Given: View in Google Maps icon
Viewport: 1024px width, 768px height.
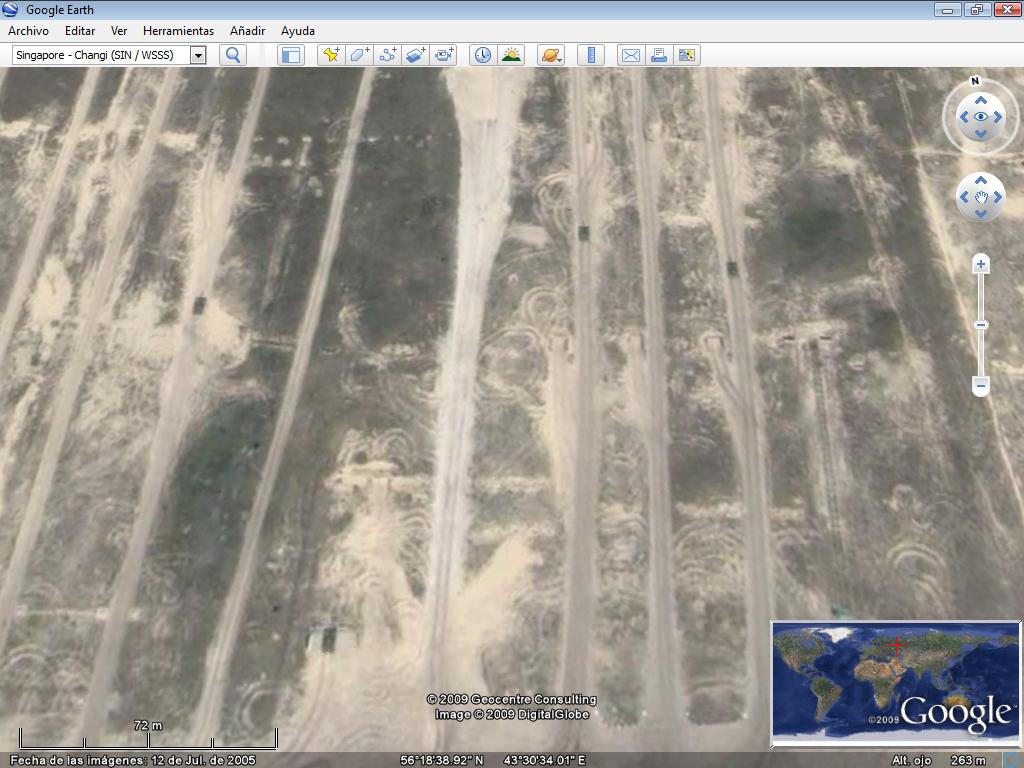Looking at the screenshot, I should [687, 55].
